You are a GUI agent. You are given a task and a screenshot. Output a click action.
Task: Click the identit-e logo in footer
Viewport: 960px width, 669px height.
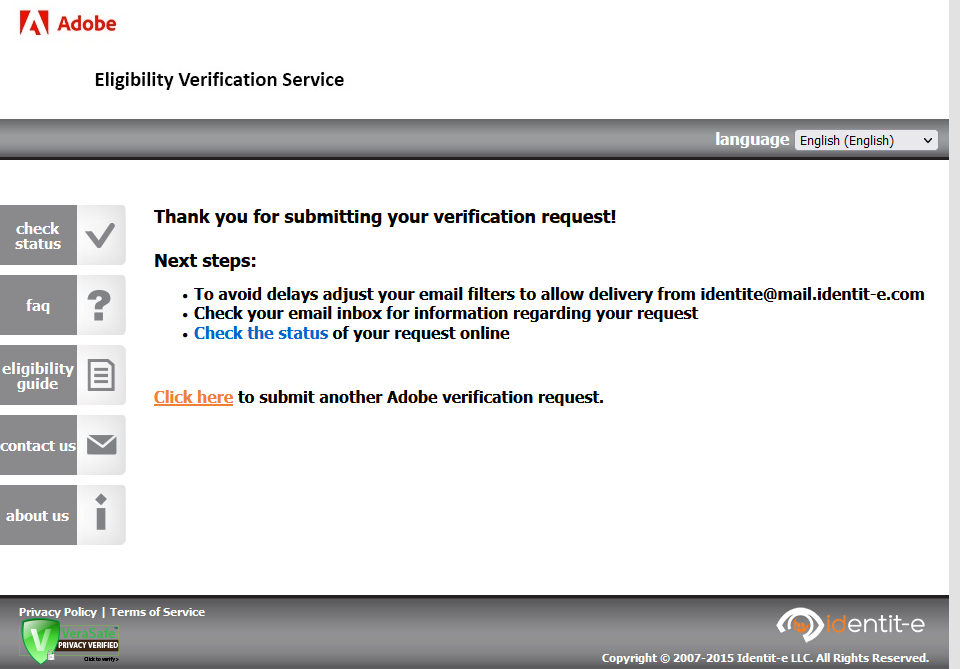tap(851, 624)
